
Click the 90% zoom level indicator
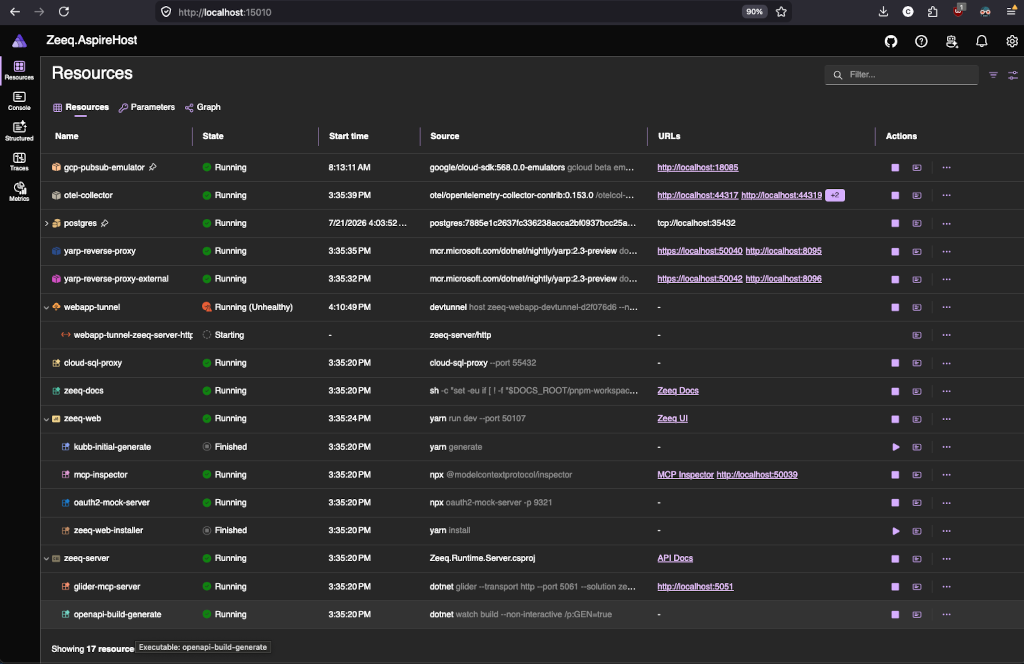click(x=754, y=12)
